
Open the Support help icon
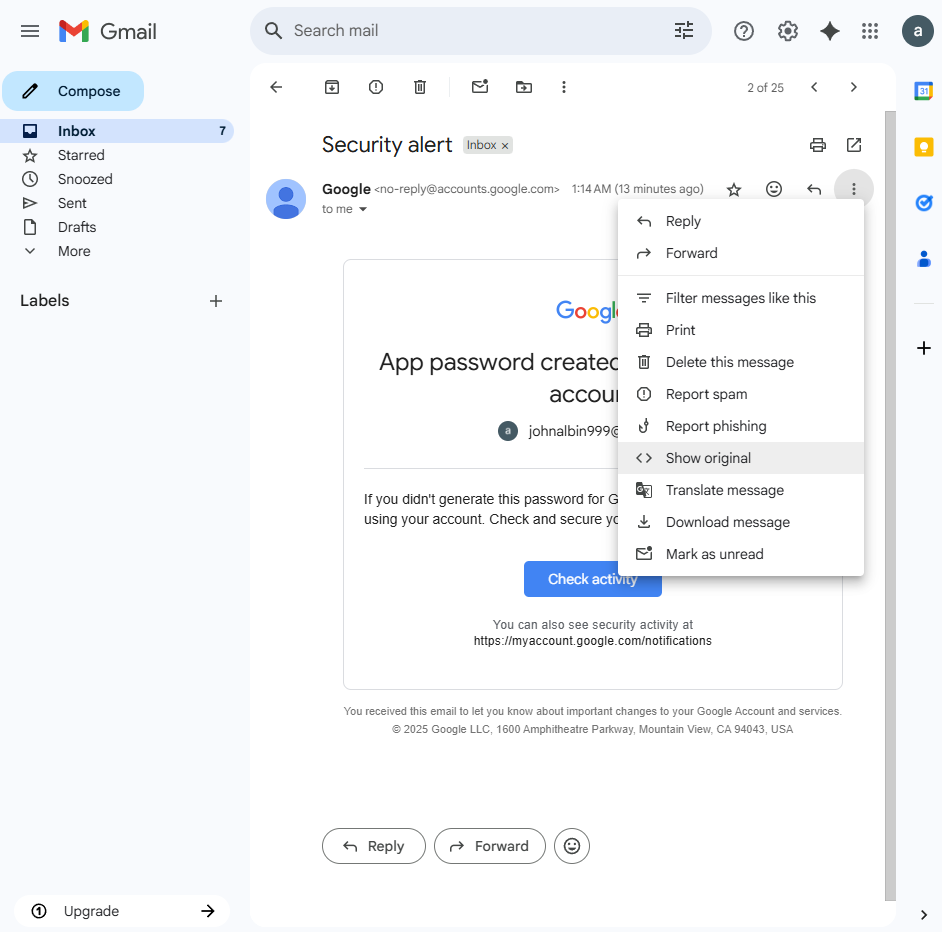pyautogui.click(x=744, y=31)
